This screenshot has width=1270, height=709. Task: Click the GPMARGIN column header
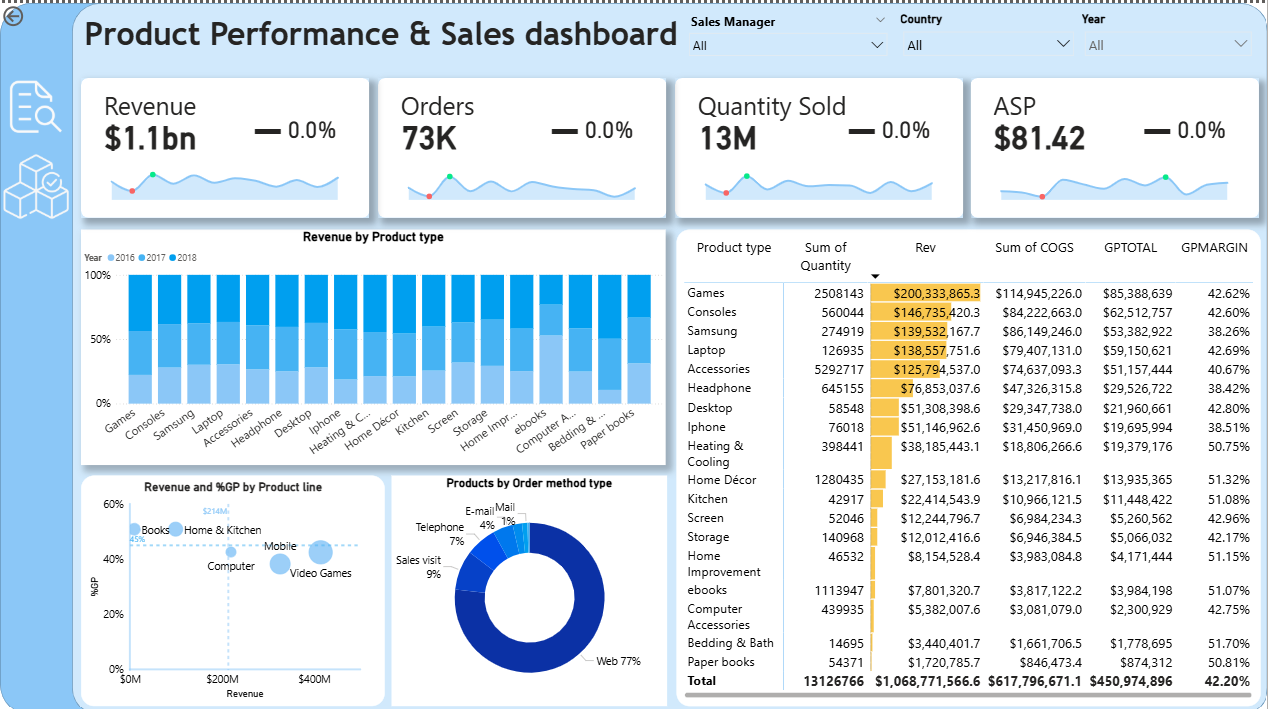point(1214,248)
